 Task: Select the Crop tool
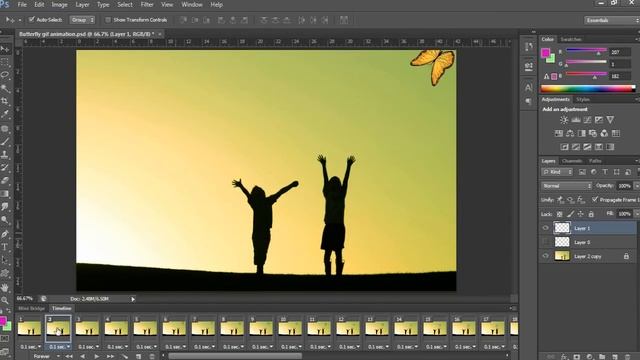click(5, 101)
